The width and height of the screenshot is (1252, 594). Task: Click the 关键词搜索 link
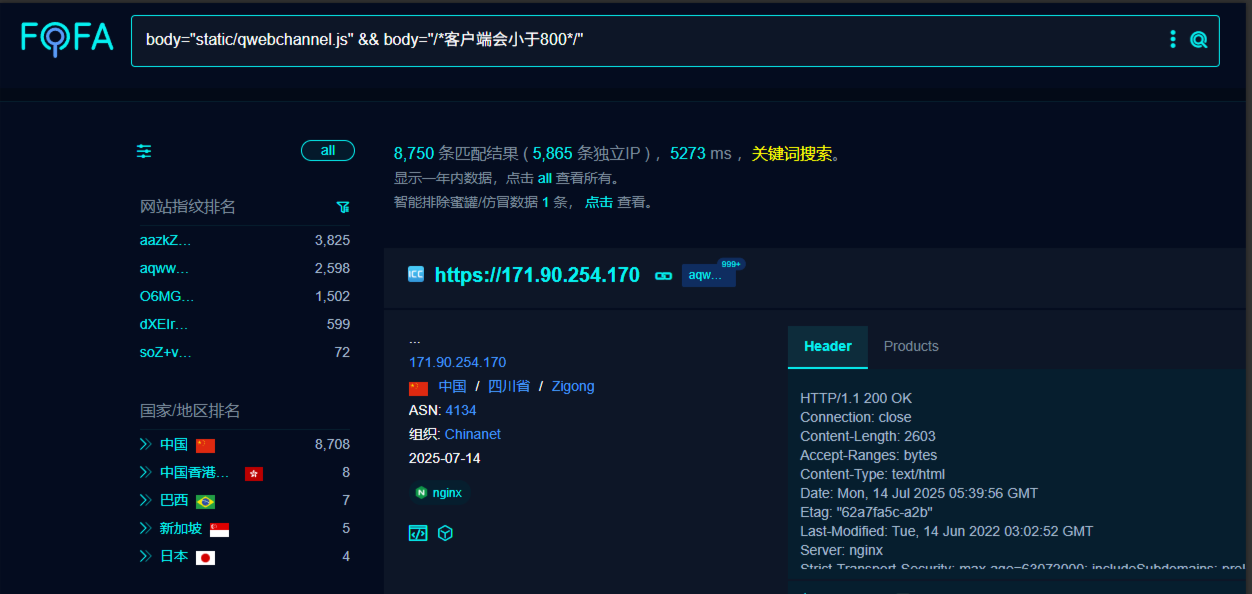click(x=792, y=154)
